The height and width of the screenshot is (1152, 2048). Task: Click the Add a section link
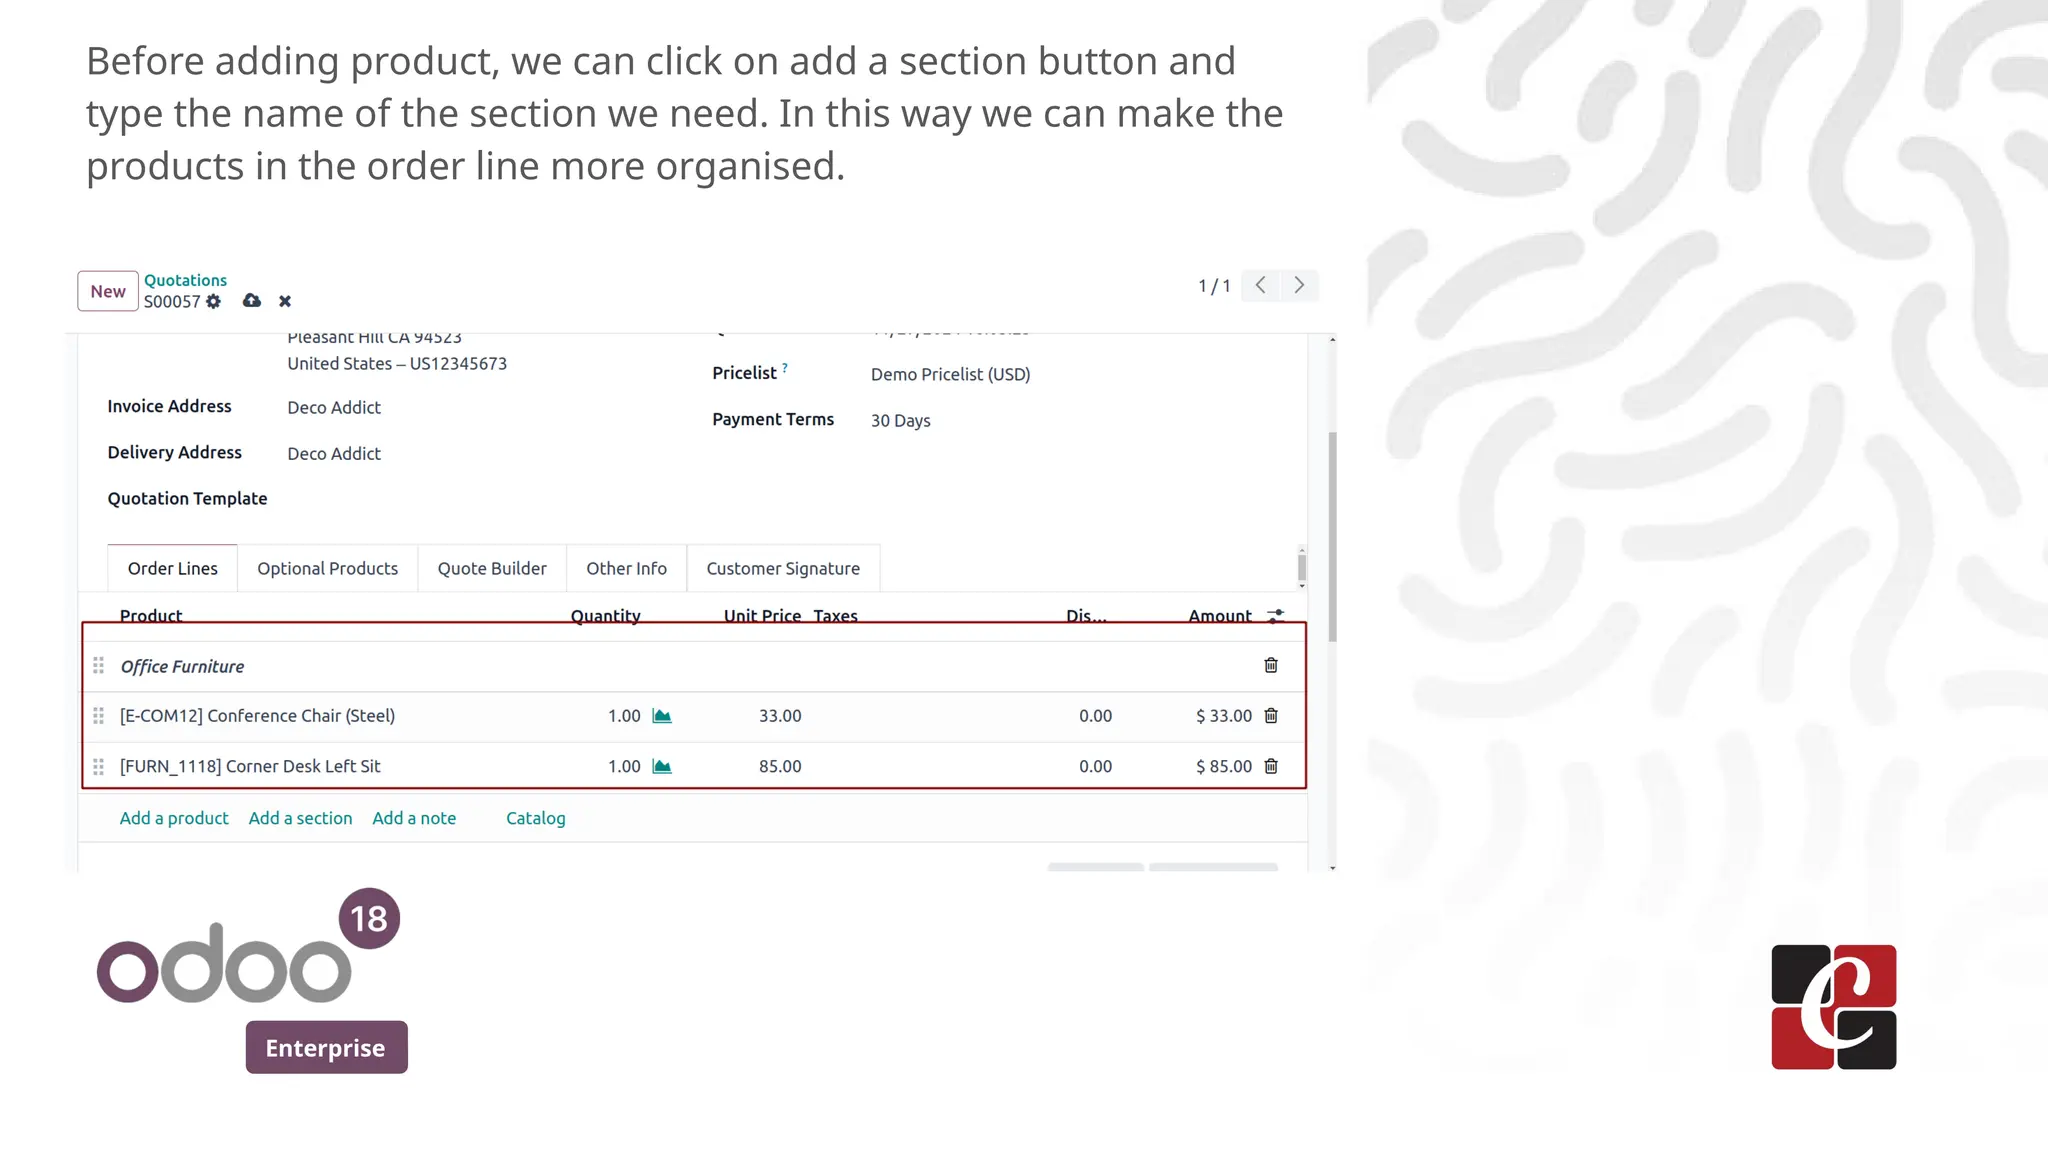tap(300, 818)
